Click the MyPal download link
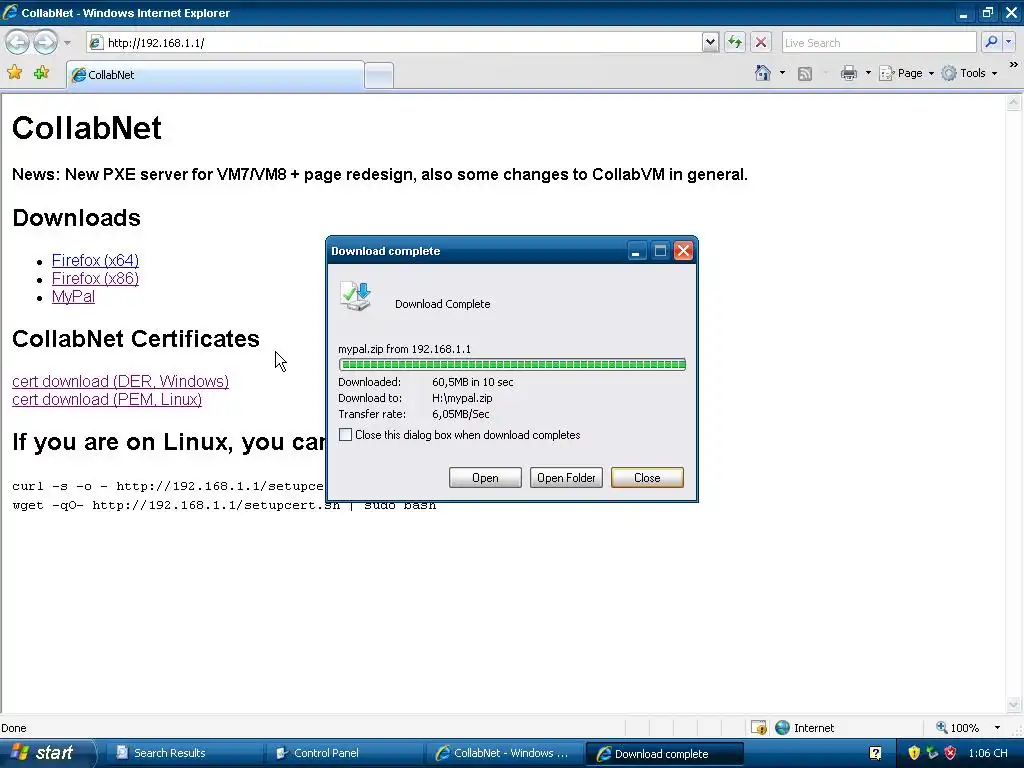Image resolution: width=1024 pixels, height=768 pixels. point(73,296)
